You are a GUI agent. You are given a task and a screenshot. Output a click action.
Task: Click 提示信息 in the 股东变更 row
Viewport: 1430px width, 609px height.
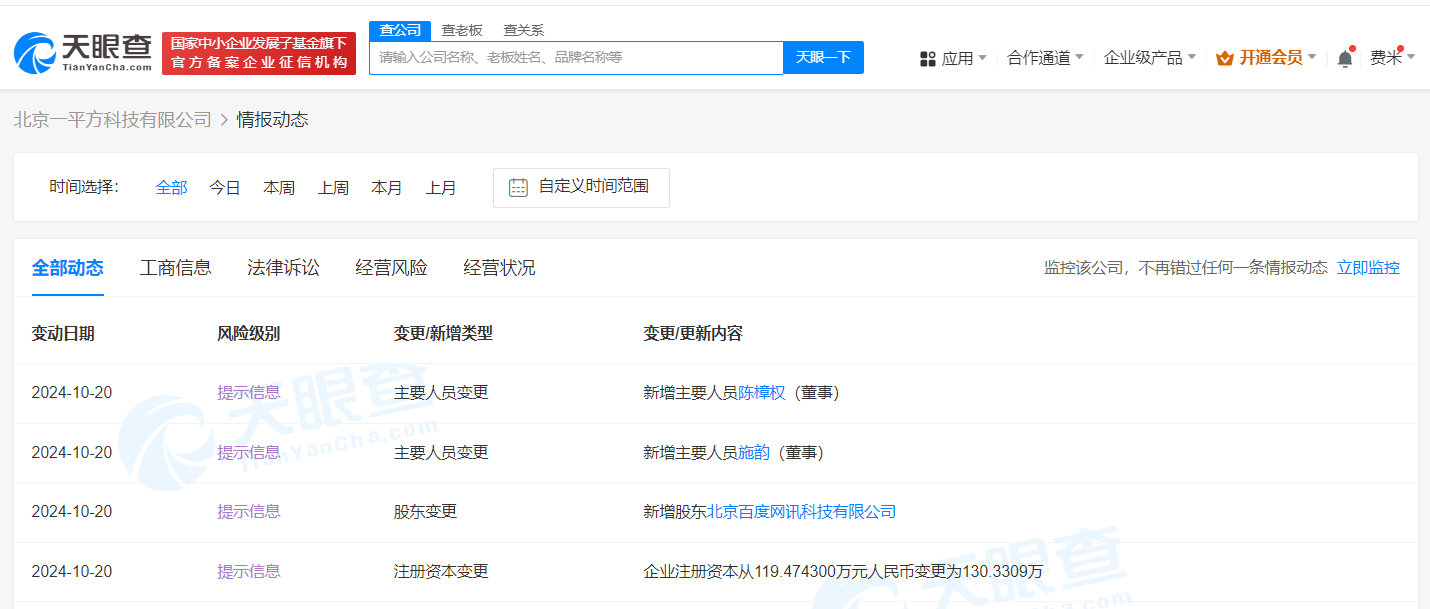[x=249, y=512]
